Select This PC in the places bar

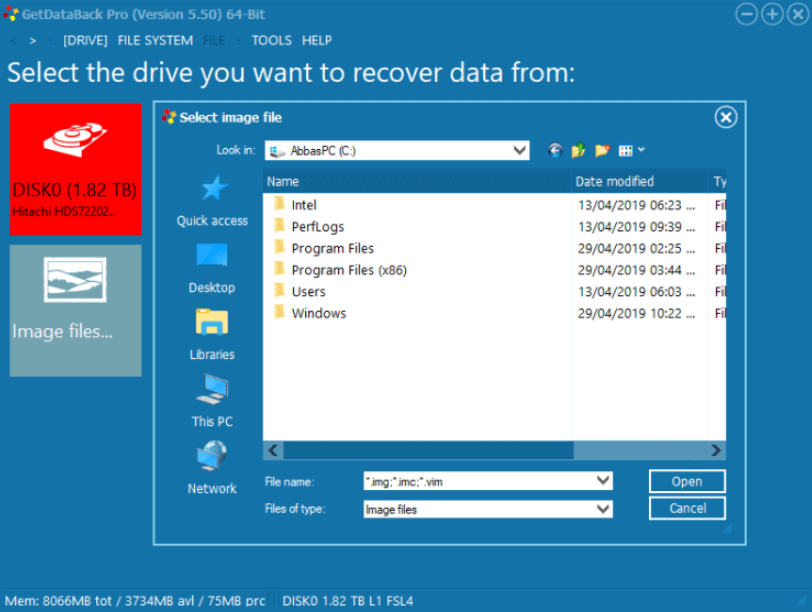tap(212, 402)
